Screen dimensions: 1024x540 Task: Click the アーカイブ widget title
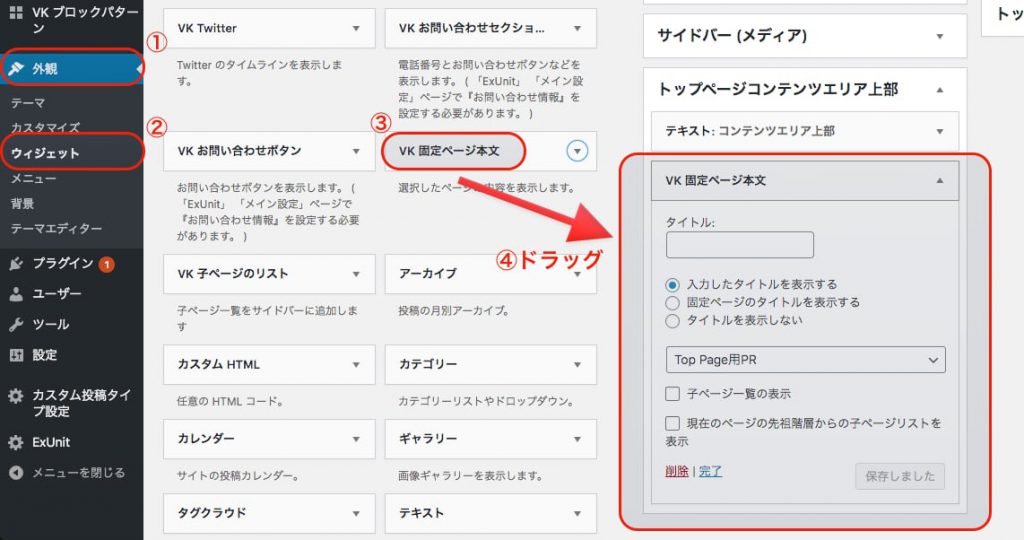coord(428,274)
